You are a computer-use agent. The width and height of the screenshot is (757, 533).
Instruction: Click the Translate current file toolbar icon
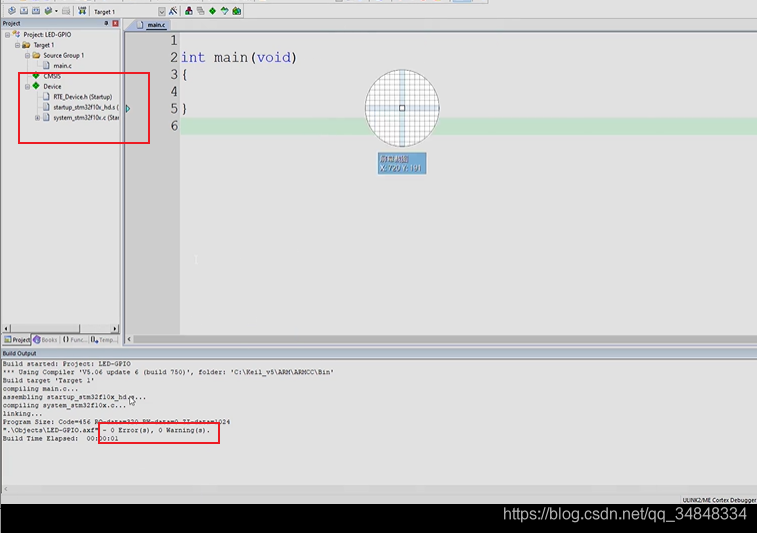pyautogui.click(x=12, y=11)
